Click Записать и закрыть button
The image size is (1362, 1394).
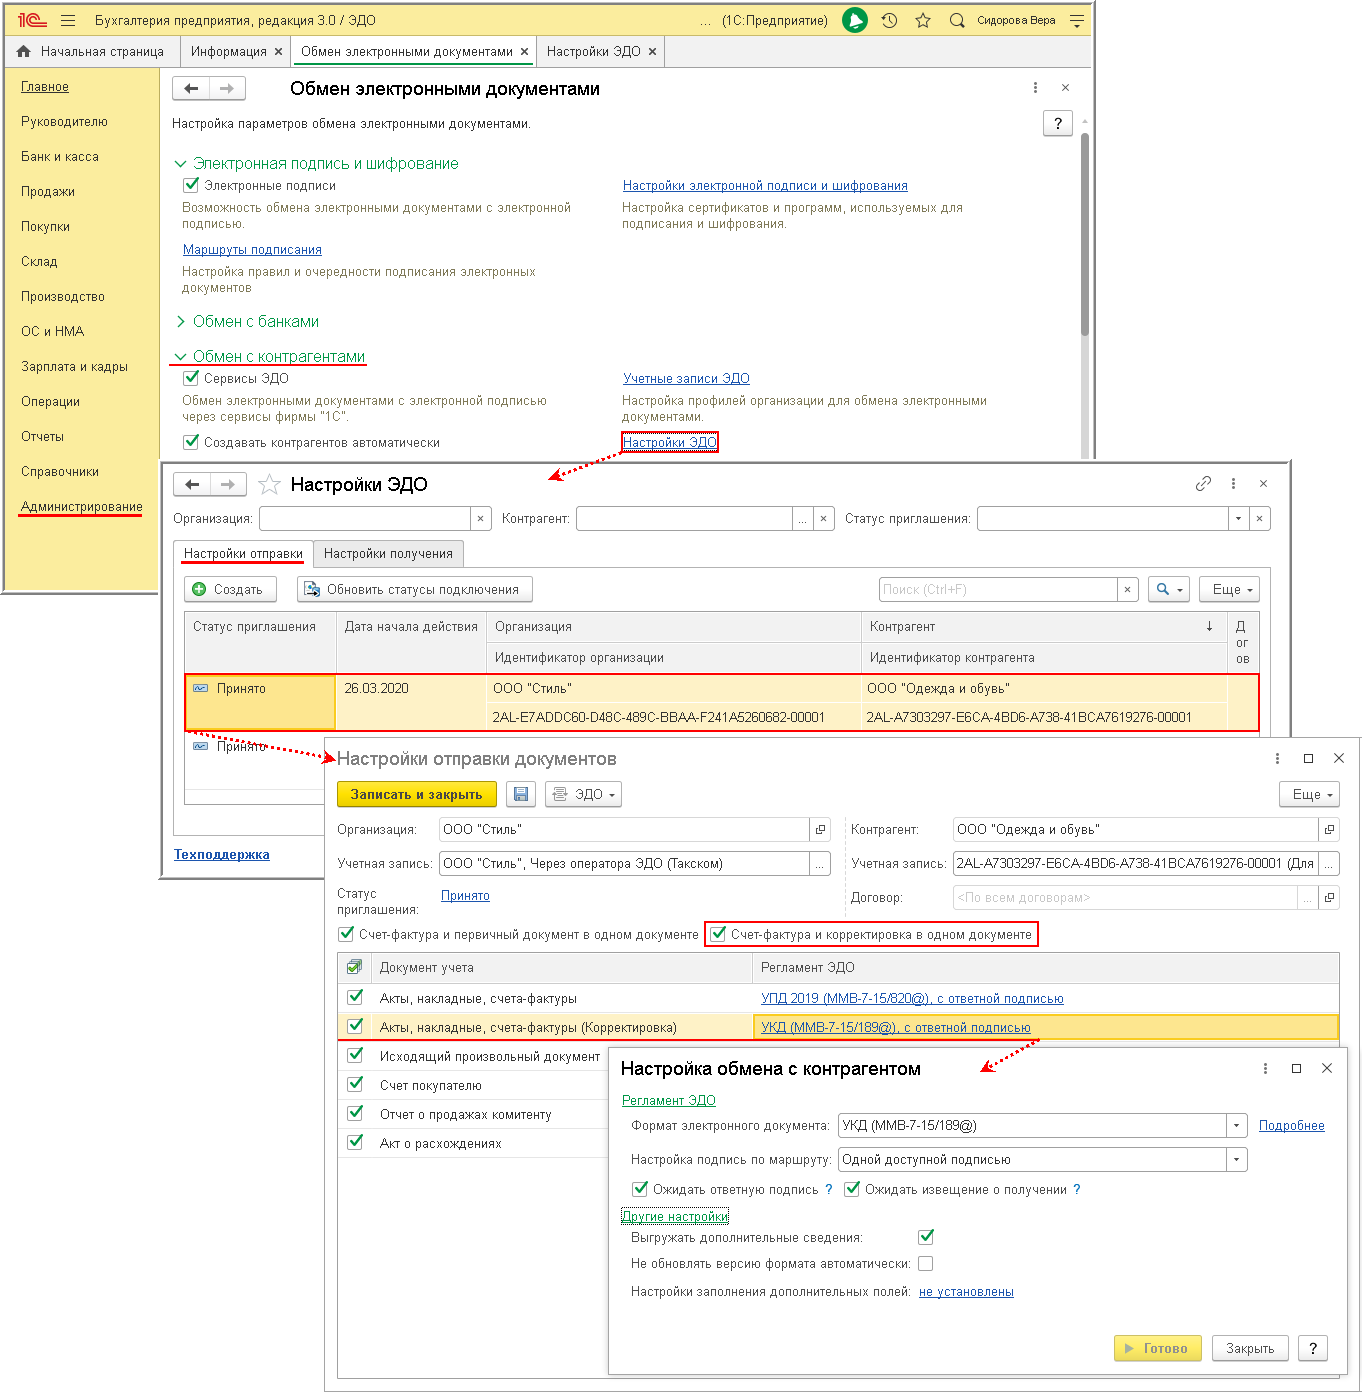coord(417,795)
